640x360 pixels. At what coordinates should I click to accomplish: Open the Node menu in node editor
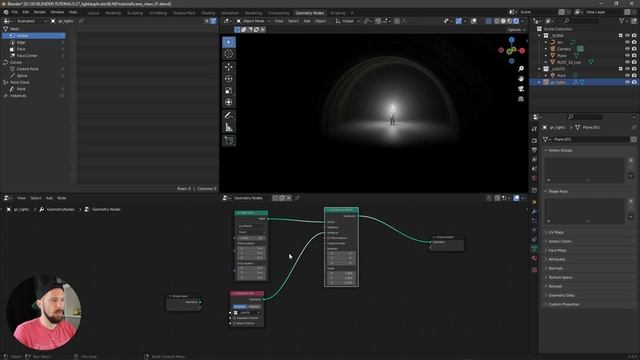click(x=62, y=198)
